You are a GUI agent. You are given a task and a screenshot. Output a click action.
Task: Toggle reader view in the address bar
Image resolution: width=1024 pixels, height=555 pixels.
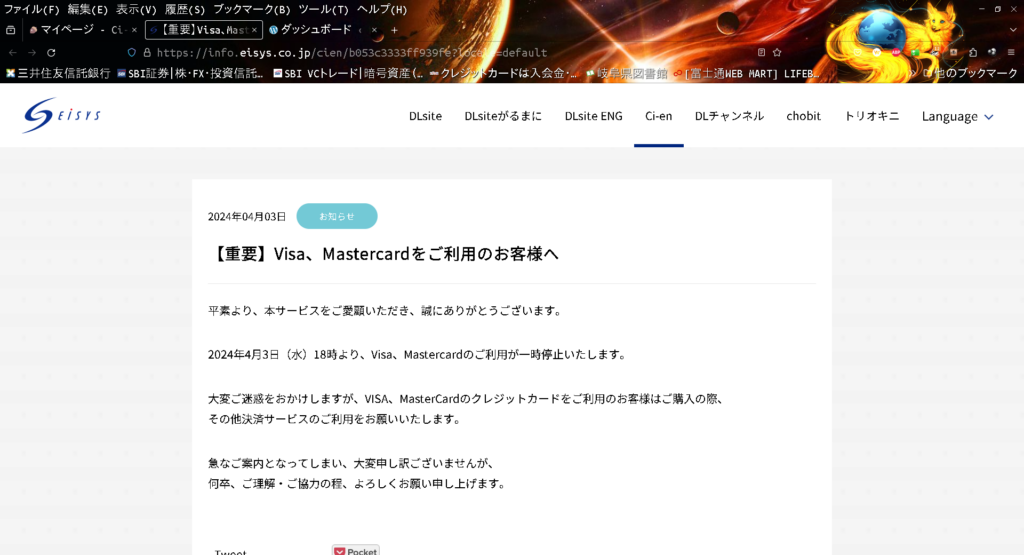pyautogui.click(x=761, y=52)
